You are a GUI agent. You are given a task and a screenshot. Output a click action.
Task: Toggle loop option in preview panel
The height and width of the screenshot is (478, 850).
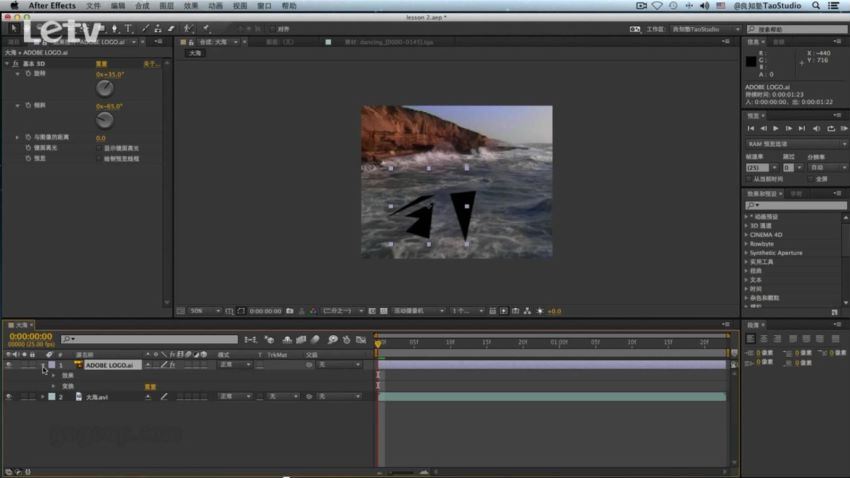[x=830, y=128]
